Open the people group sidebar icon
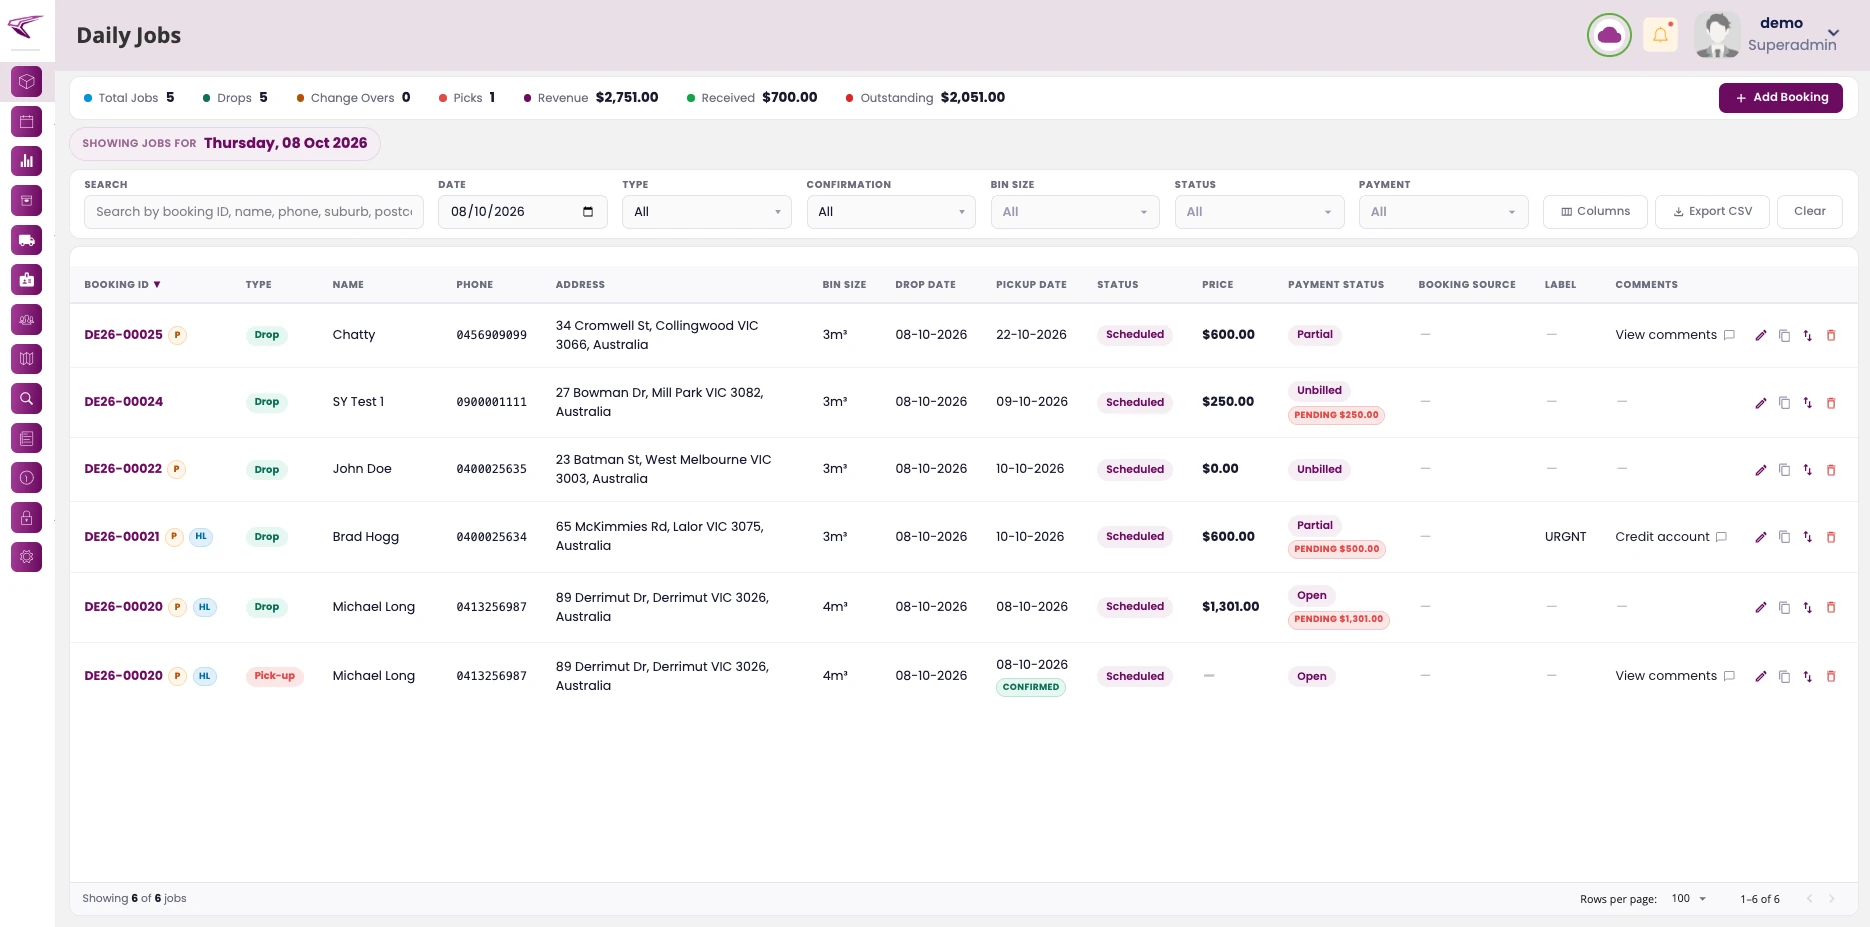Viewport: 1870px width, 927px height. [x=27, y=319]
